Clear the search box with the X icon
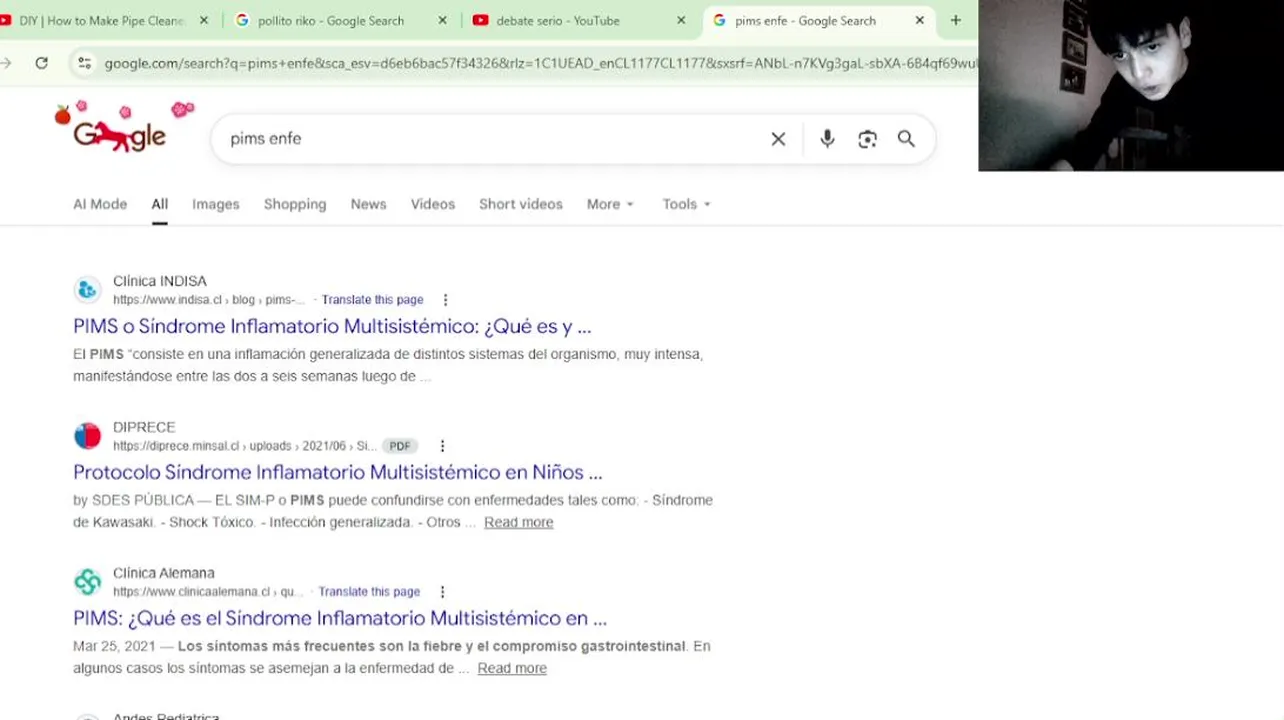Screen dimensions: 1284x720 [778, 139]
